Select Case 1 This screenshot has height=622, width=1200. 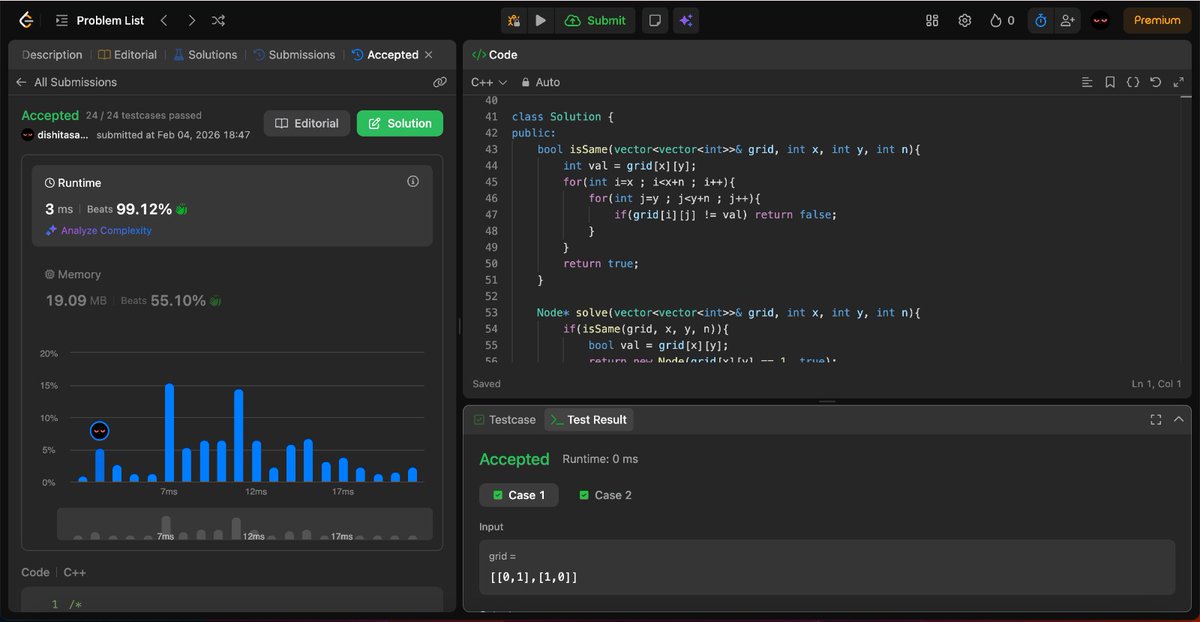(519, 495)
